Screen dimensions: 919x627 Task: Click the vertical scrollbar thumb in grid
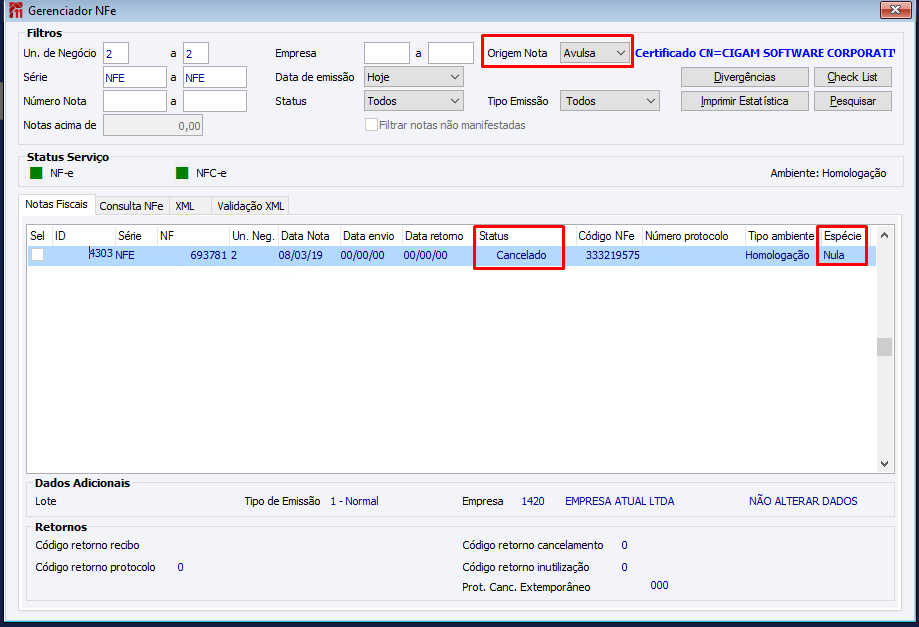[x=884, y=346]
